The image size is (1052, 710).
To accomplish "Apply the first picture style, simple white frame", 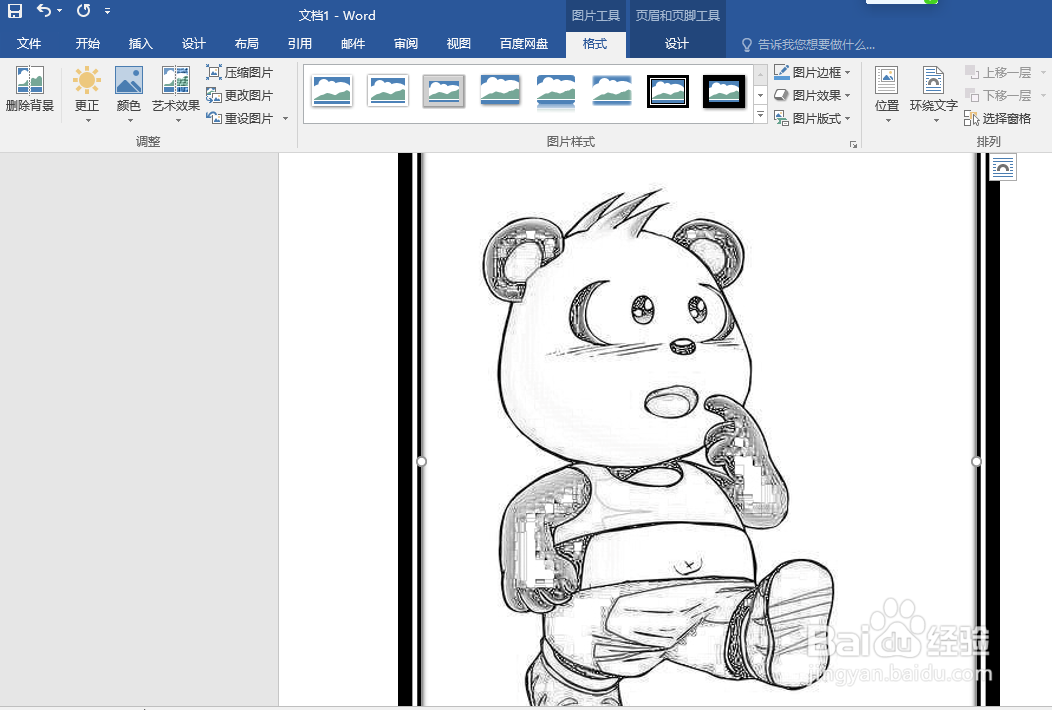I will (332, 91).
